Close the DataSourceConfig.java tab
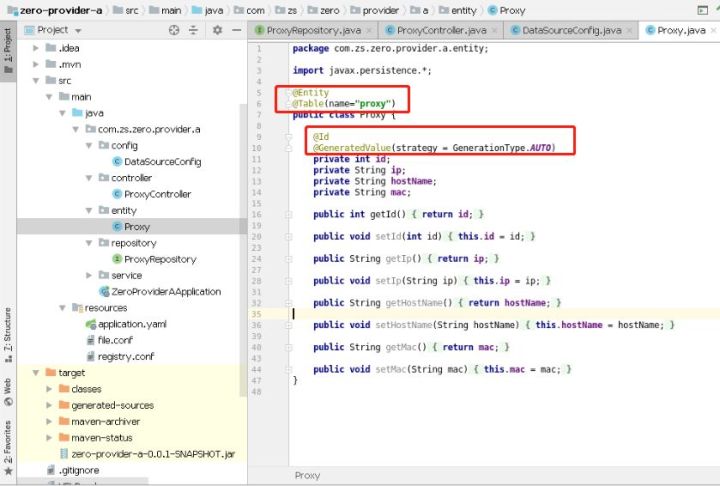Viewport: 720px width, 486px height. (x=630, y=31)
